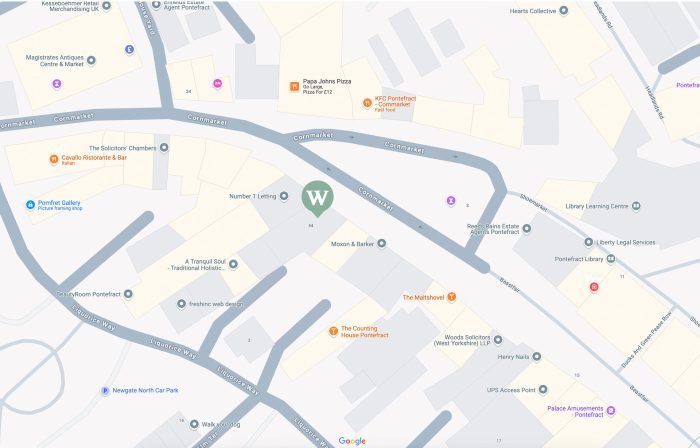Select Liberty Legal Services pin
The image size is (700, 448).
click(x=589, y=242)
